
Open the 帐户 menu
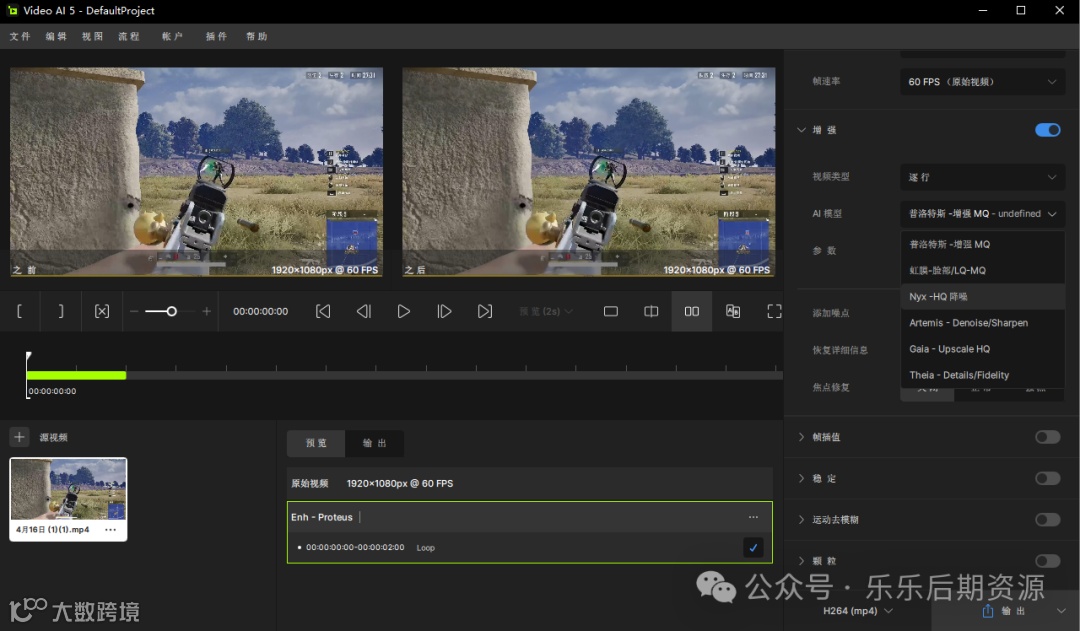pyautogui.click(x=172, y=36)
